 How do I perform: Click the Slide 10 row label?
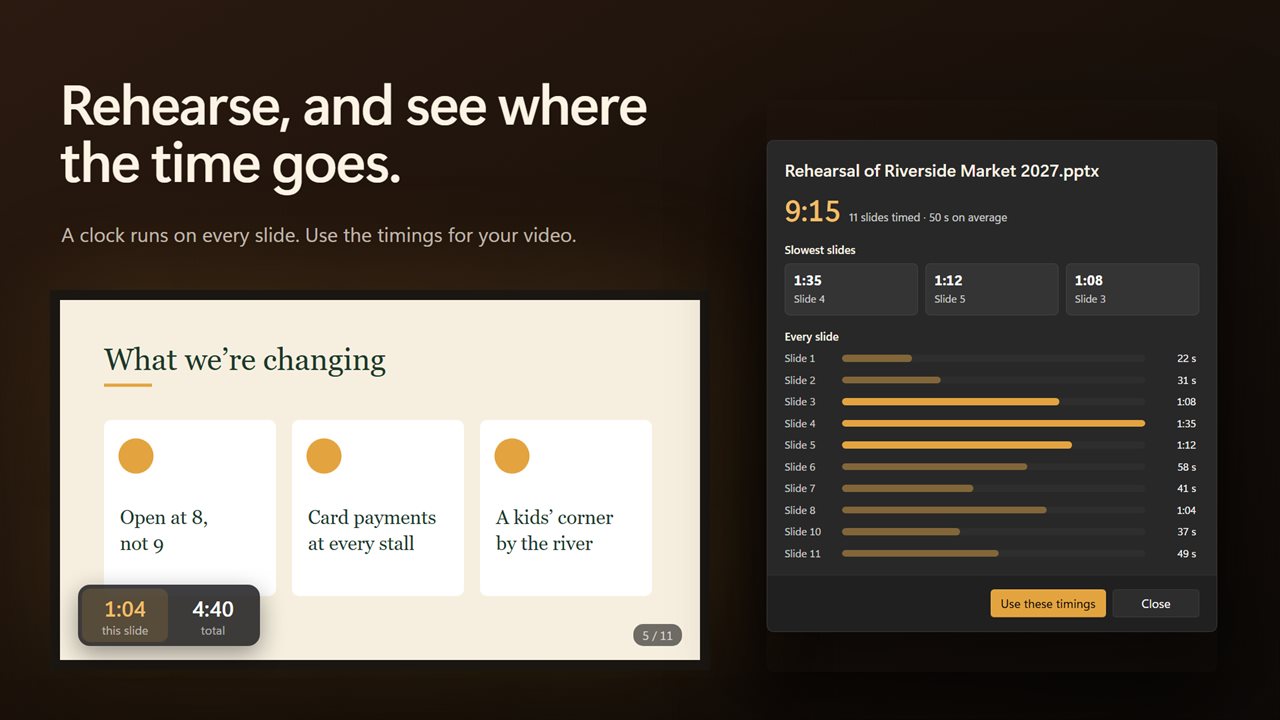click(803, 532)
